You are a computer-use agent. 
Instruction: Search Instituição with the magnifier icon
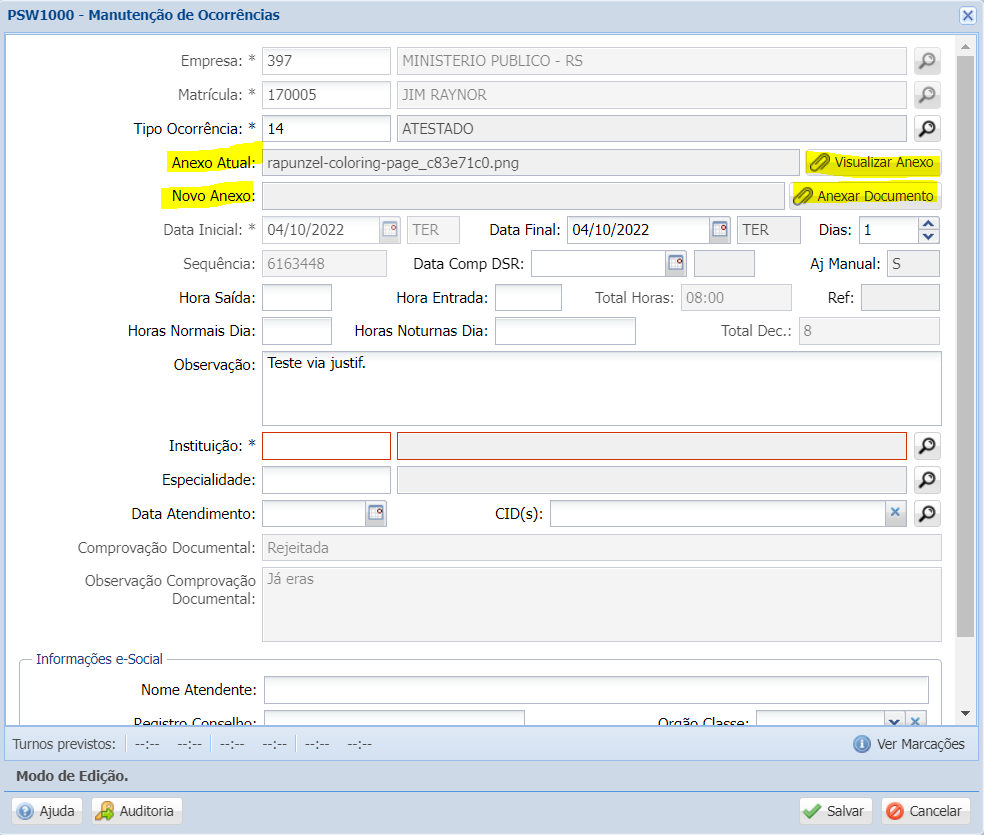point(926,446)
